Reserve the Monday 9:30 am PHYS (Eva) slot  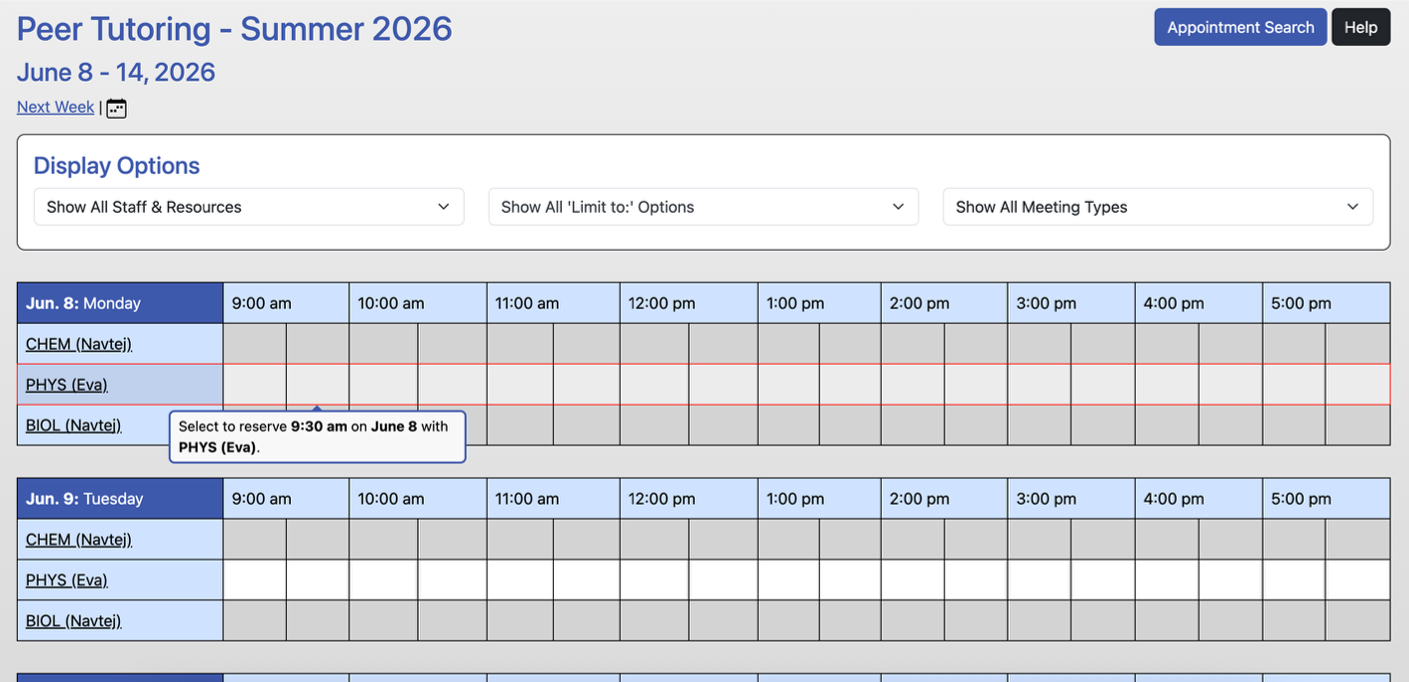click(x=318, y=385)
